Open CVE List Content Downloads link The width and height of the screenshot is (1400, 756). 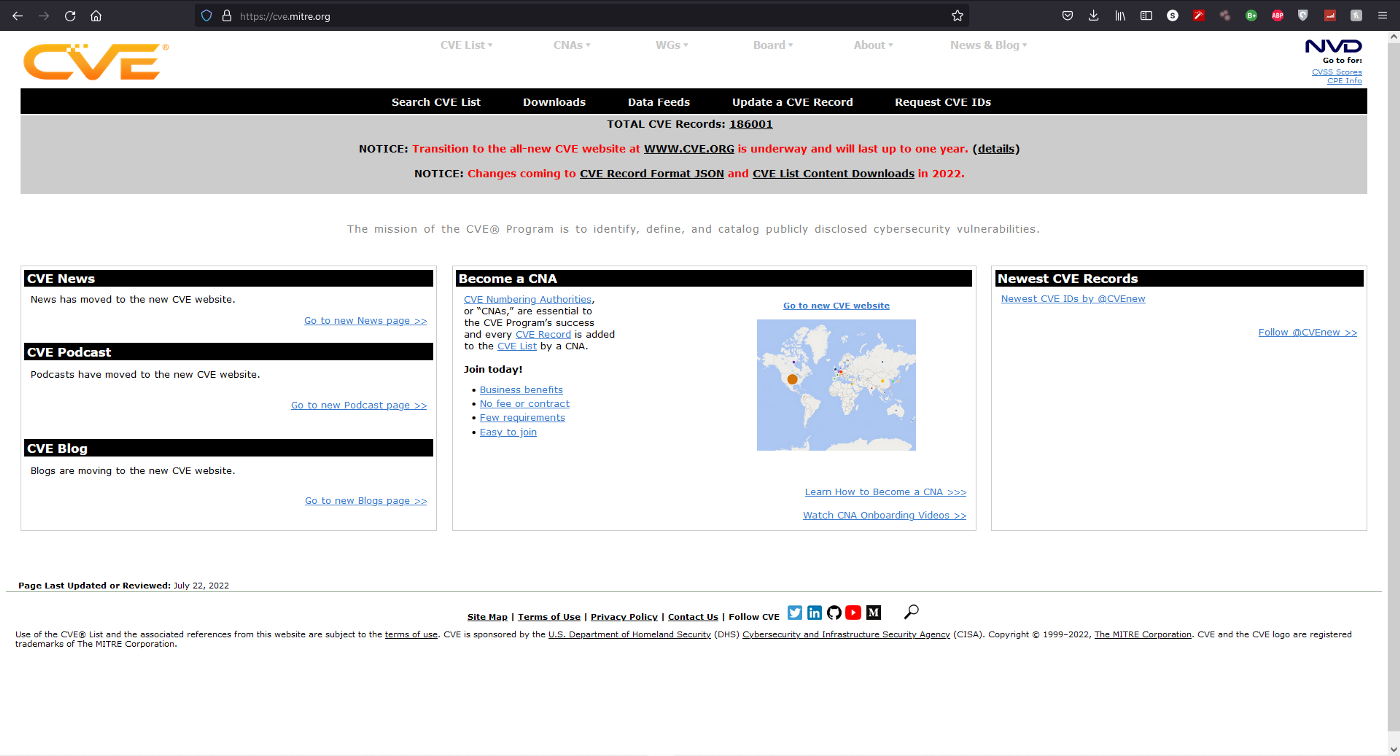pos(833,173)
